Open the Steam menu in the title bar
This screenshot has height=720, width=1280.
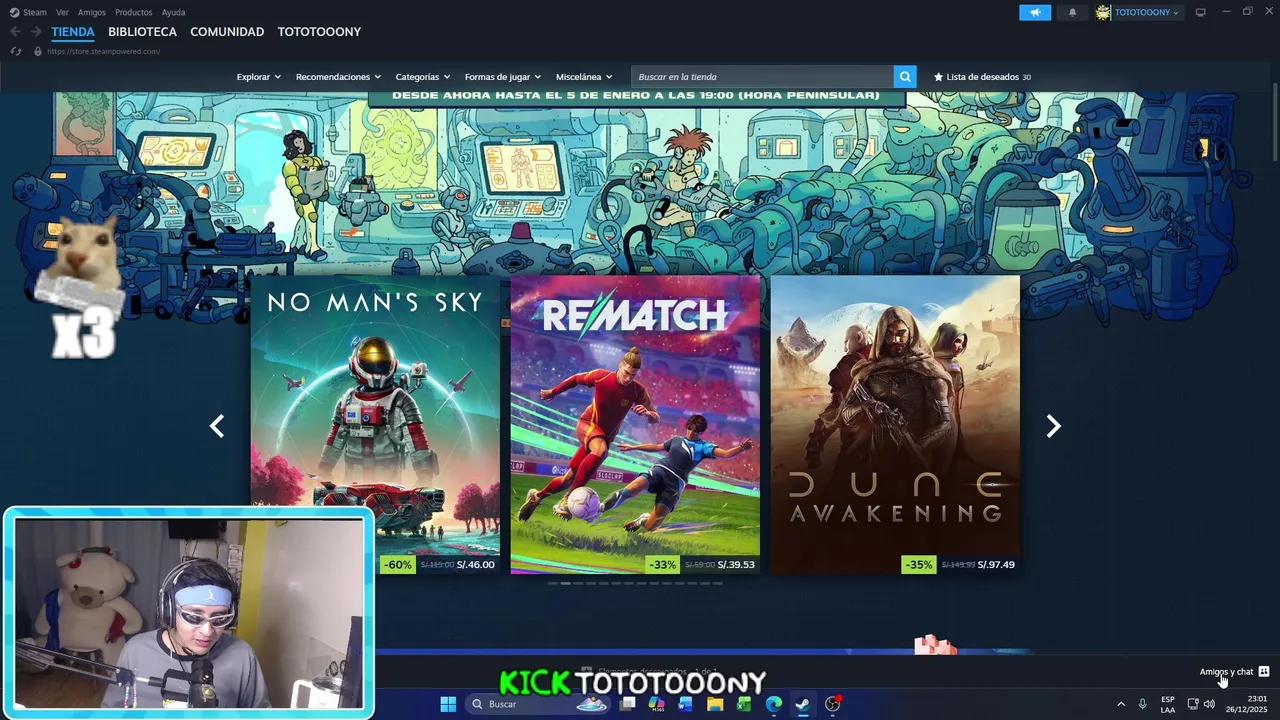[28, 12]
